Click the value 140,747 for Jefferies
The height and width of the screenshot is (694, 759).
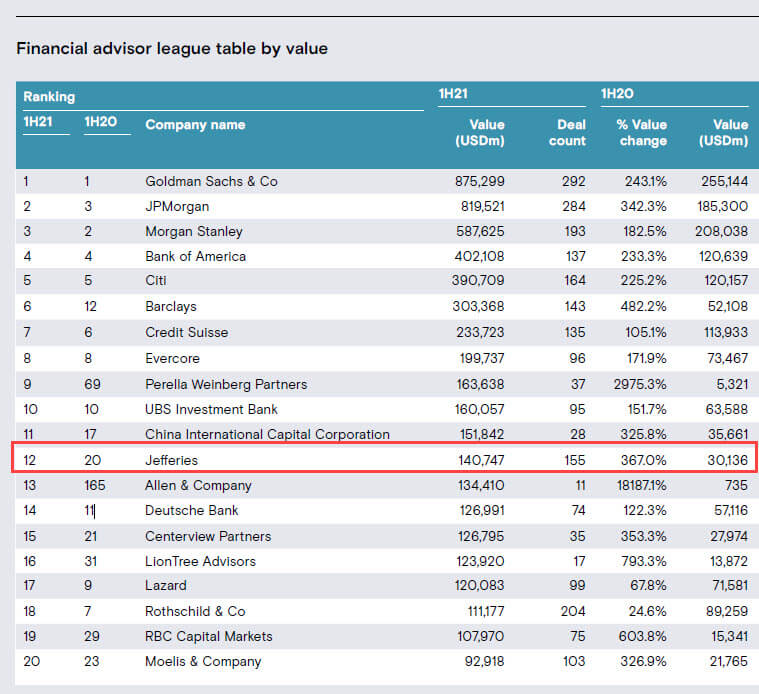click(481, 460)
